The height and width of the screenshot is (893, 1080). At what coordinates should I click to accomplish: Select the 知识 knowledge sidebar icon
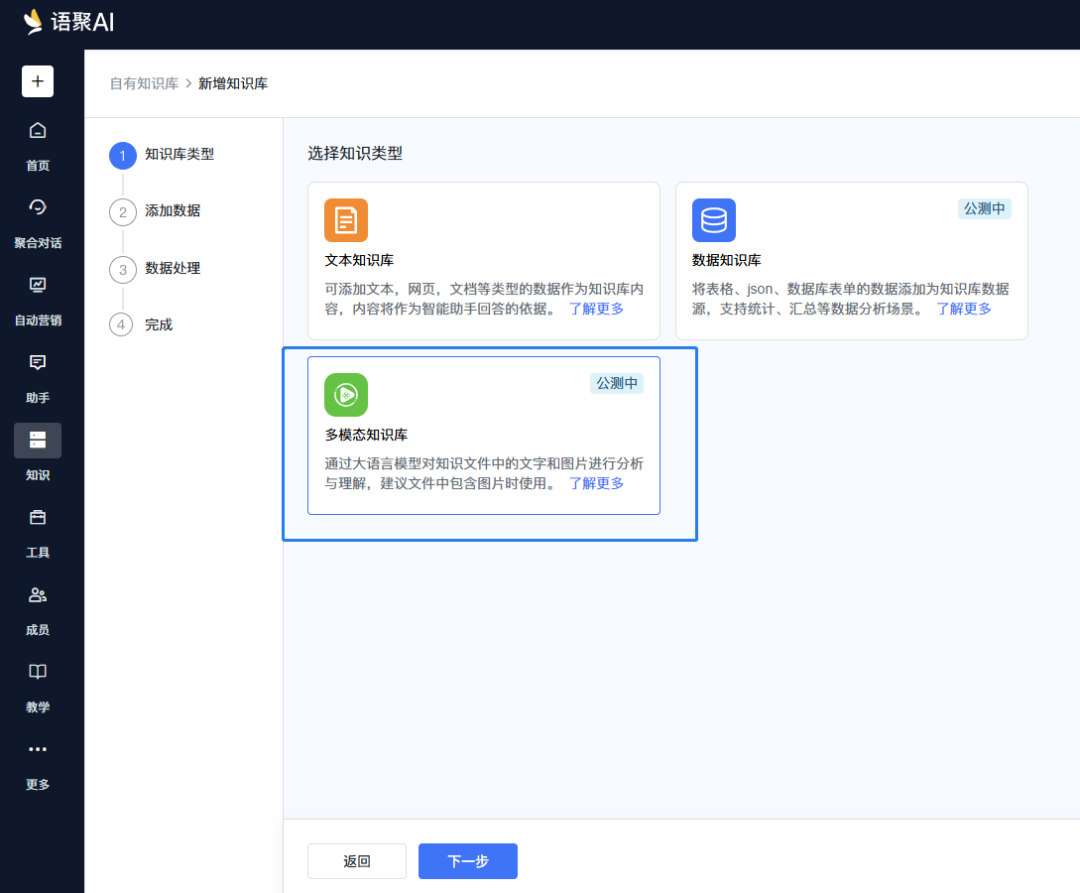(38, 440)
